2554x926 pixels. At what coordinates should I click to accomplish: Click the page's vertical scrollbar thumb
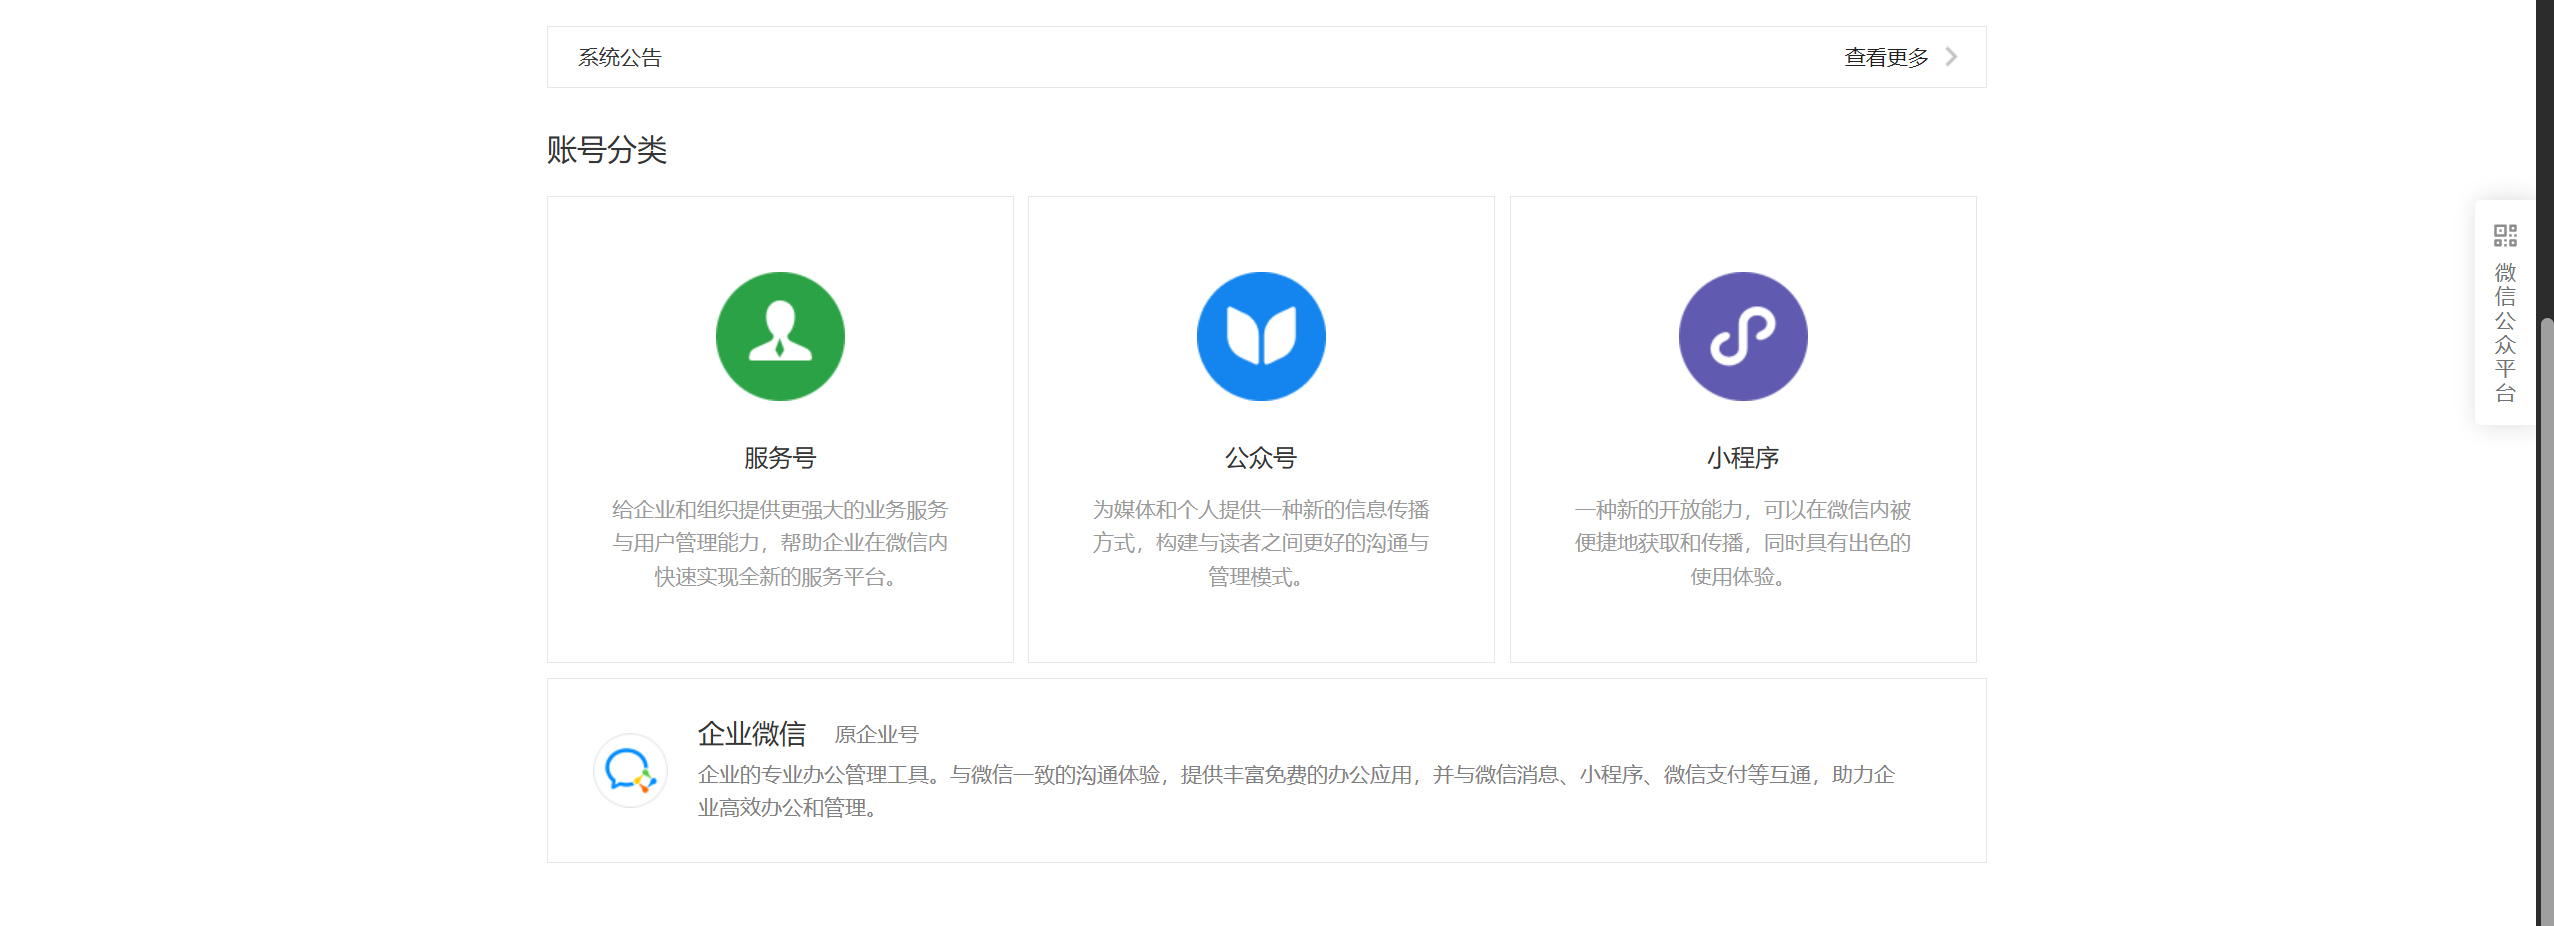(2546, 620)
